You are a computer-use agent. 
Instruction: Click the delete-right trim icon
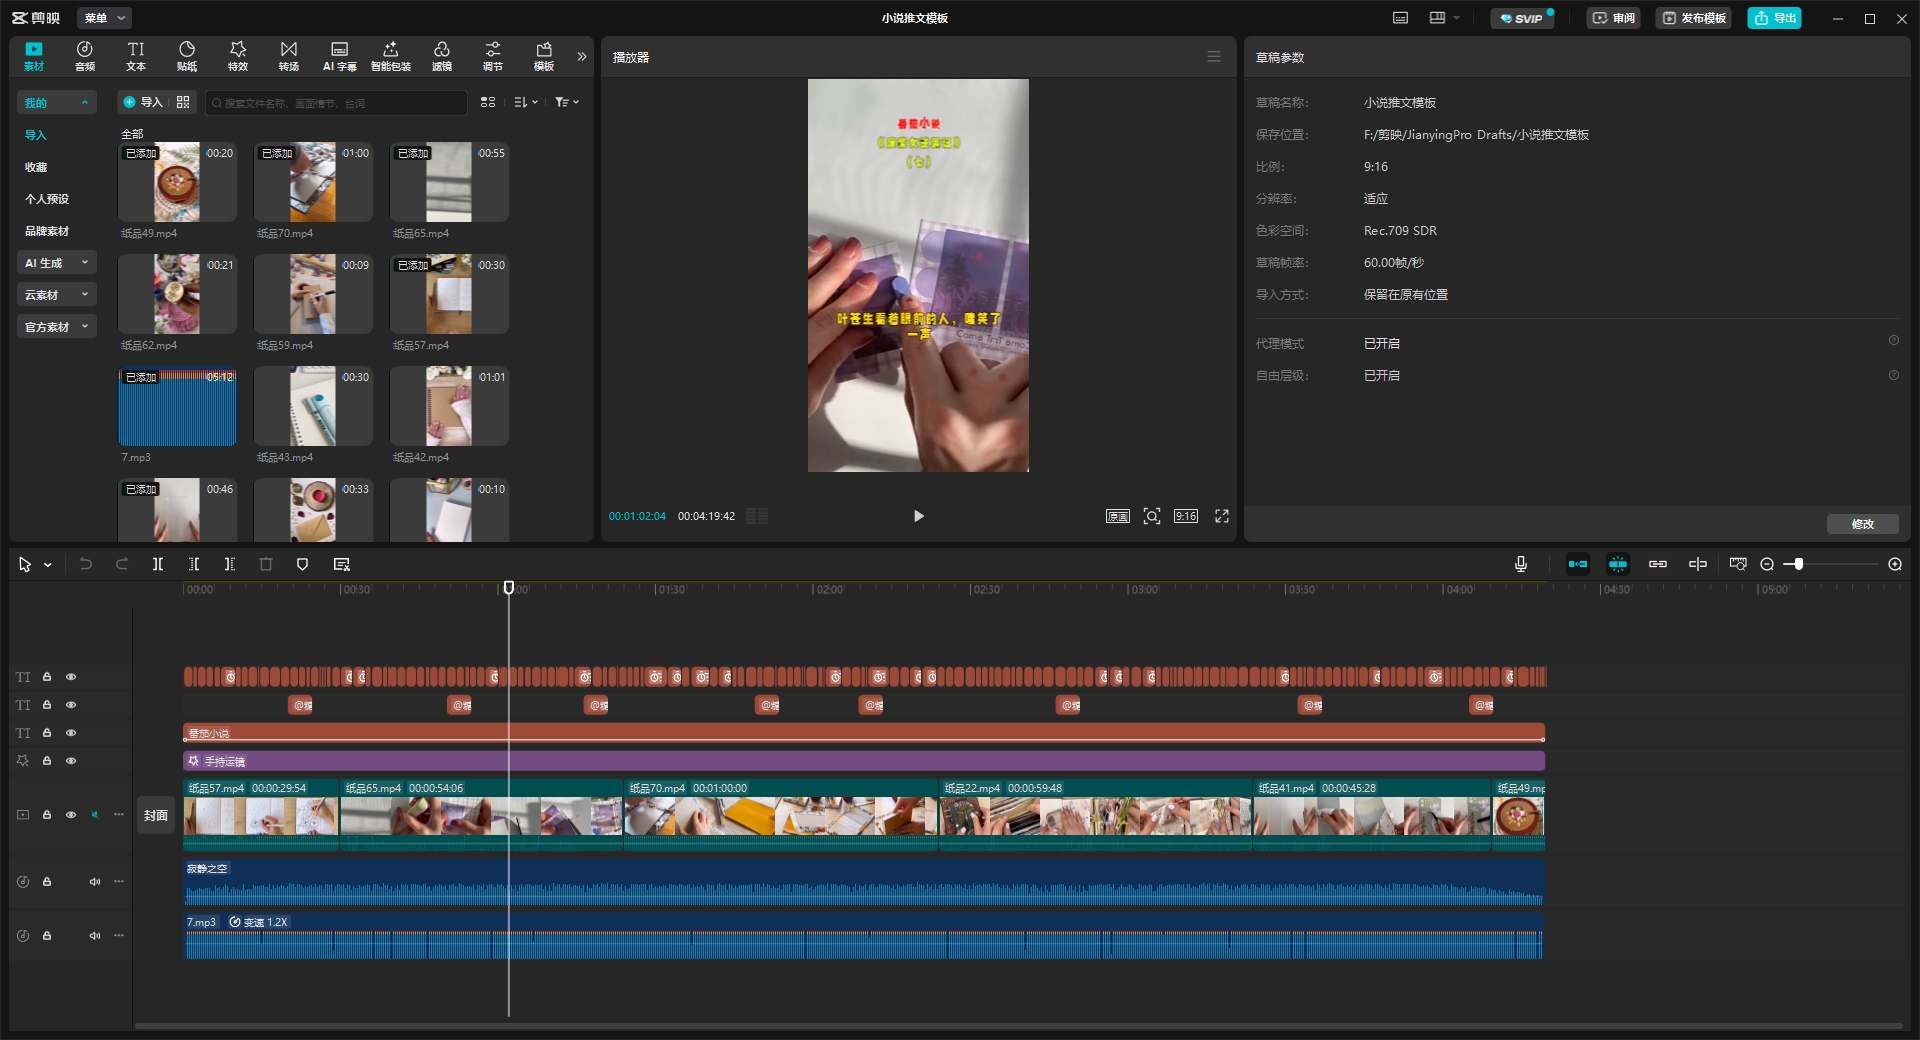click(230, 564)
